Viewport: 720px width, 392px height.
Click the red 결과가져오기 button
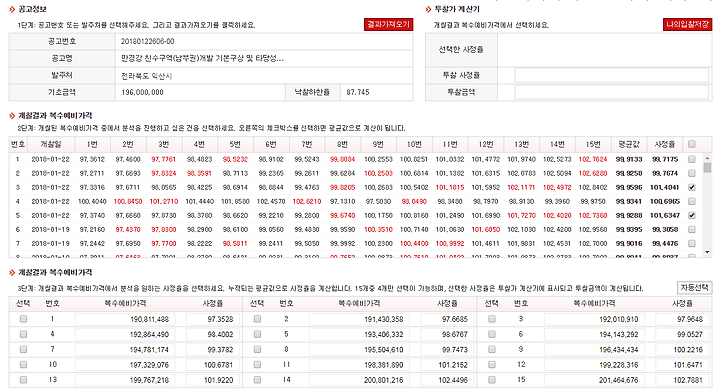(388, 24)
